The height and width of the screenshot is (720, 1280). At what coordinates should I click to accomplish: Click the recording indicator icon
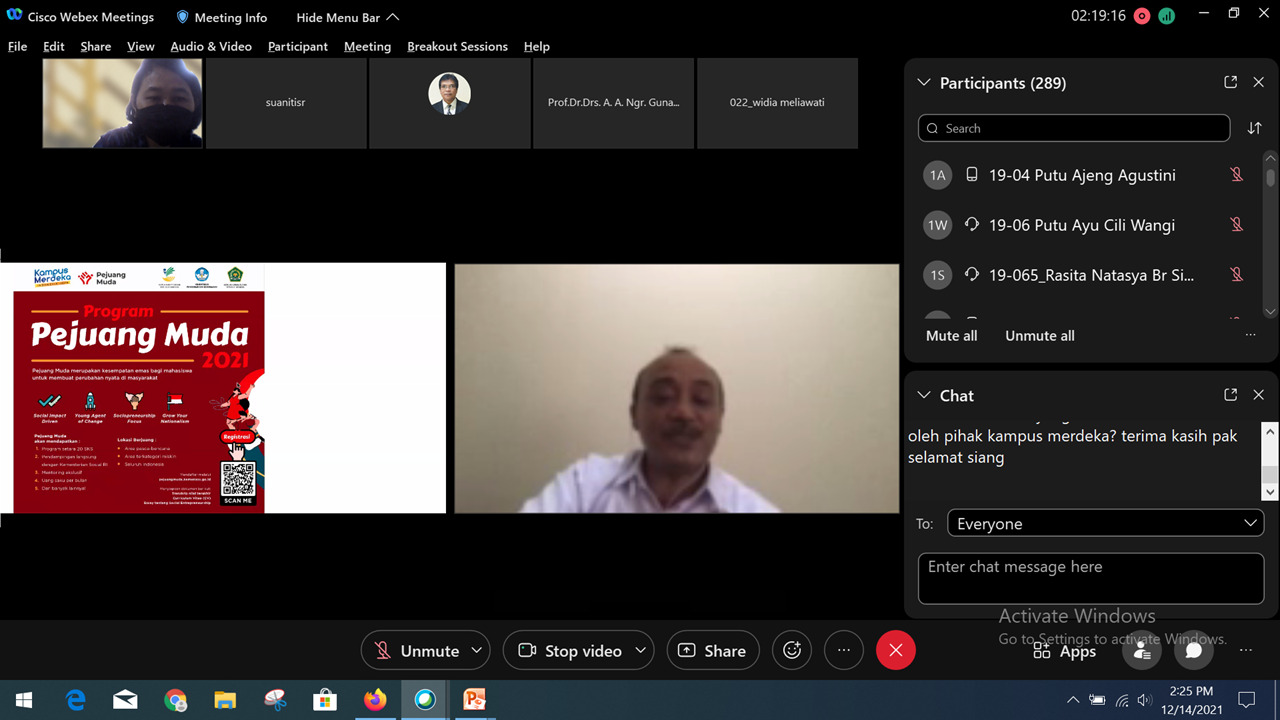tap(1142, 16)
